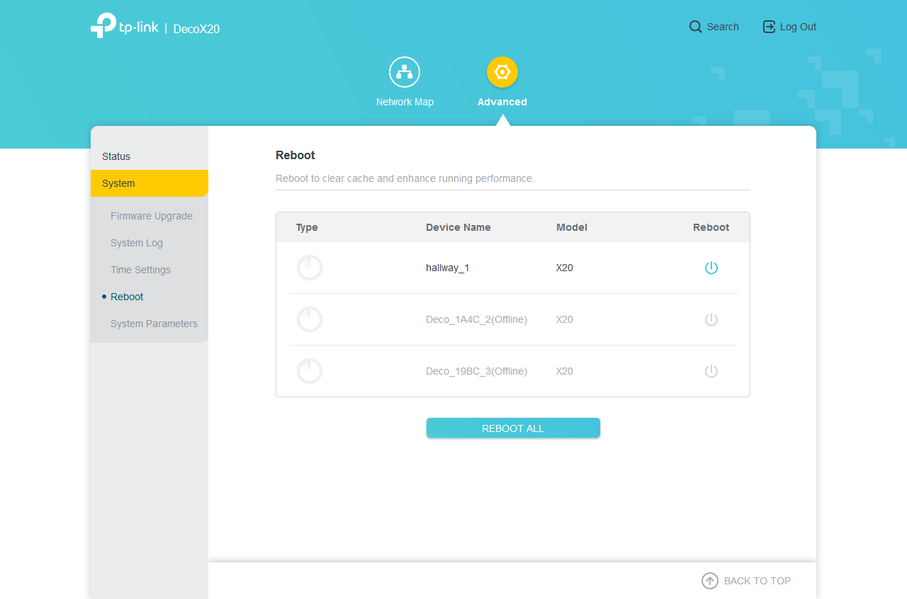Click the X20 model for hallway_1

[x=565, y=268]
